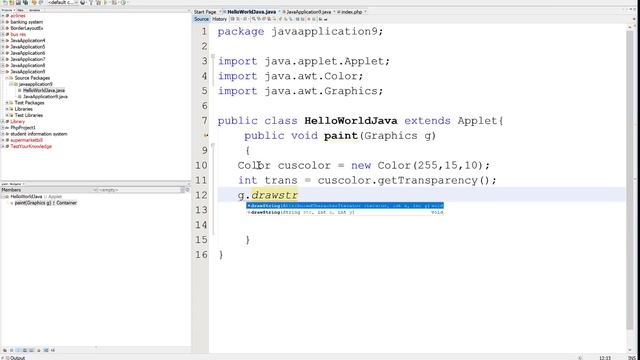This screenshot has height=360, width=640.
Task: Click the editor vertical scrollbar
Action: (630, 180)
